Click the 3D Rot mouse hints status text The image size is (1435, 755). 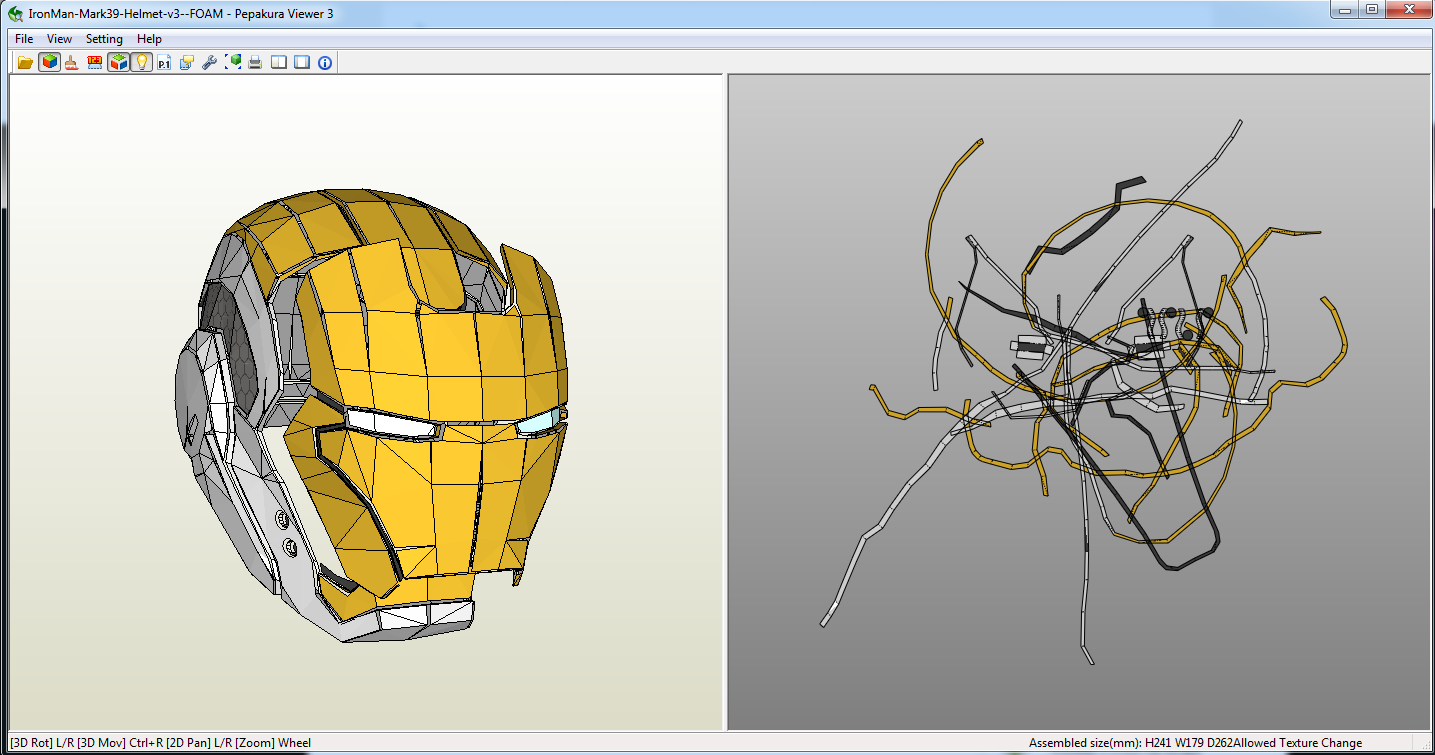[160, 743]
